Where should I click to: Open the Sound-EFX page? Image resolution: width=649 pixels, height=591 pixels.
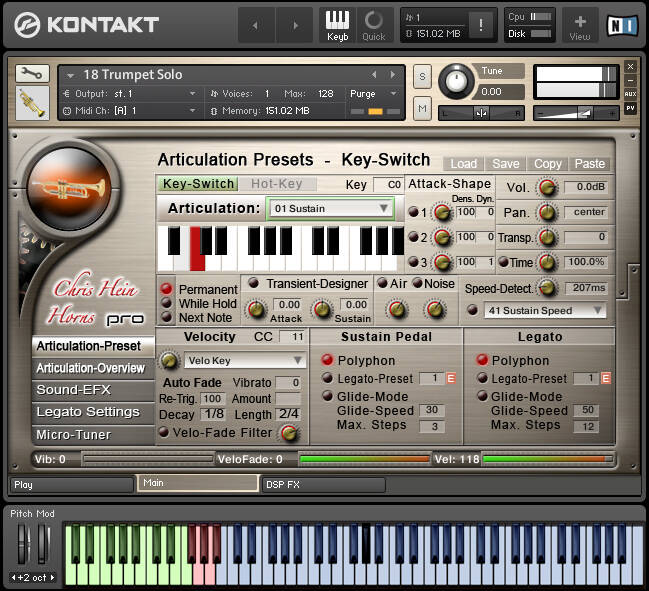coord(93,390)
